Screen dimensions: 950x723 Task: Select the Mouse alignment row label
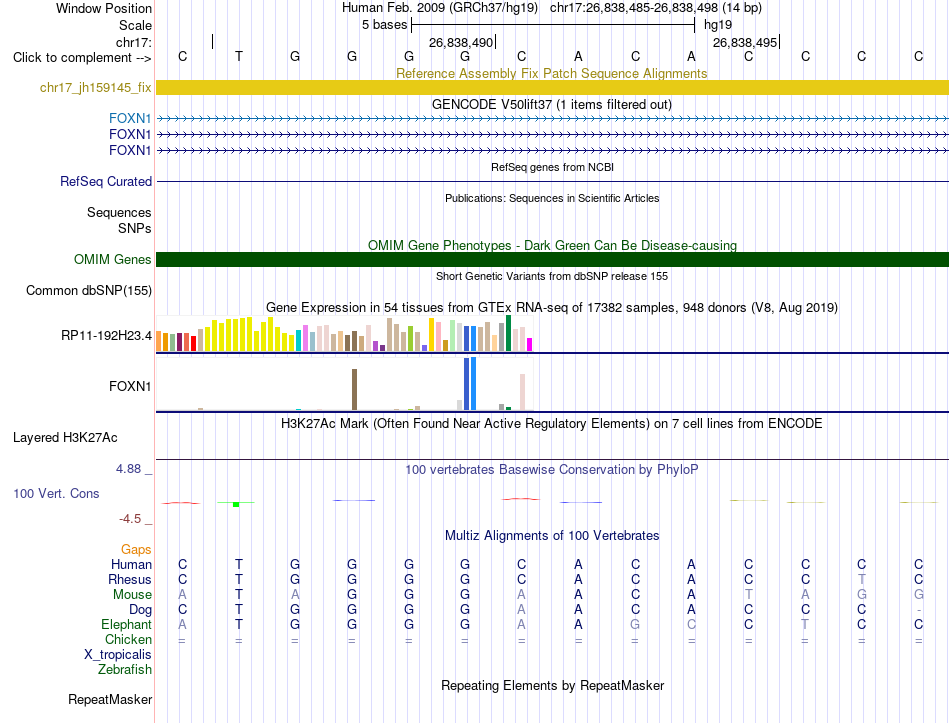pos(132,595)
